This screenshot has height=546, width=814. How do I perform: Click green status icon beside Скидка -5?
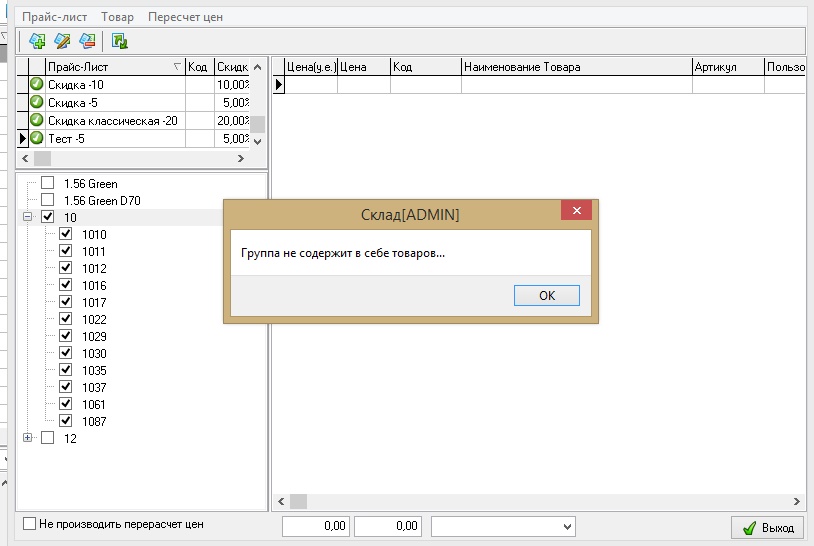37,102
